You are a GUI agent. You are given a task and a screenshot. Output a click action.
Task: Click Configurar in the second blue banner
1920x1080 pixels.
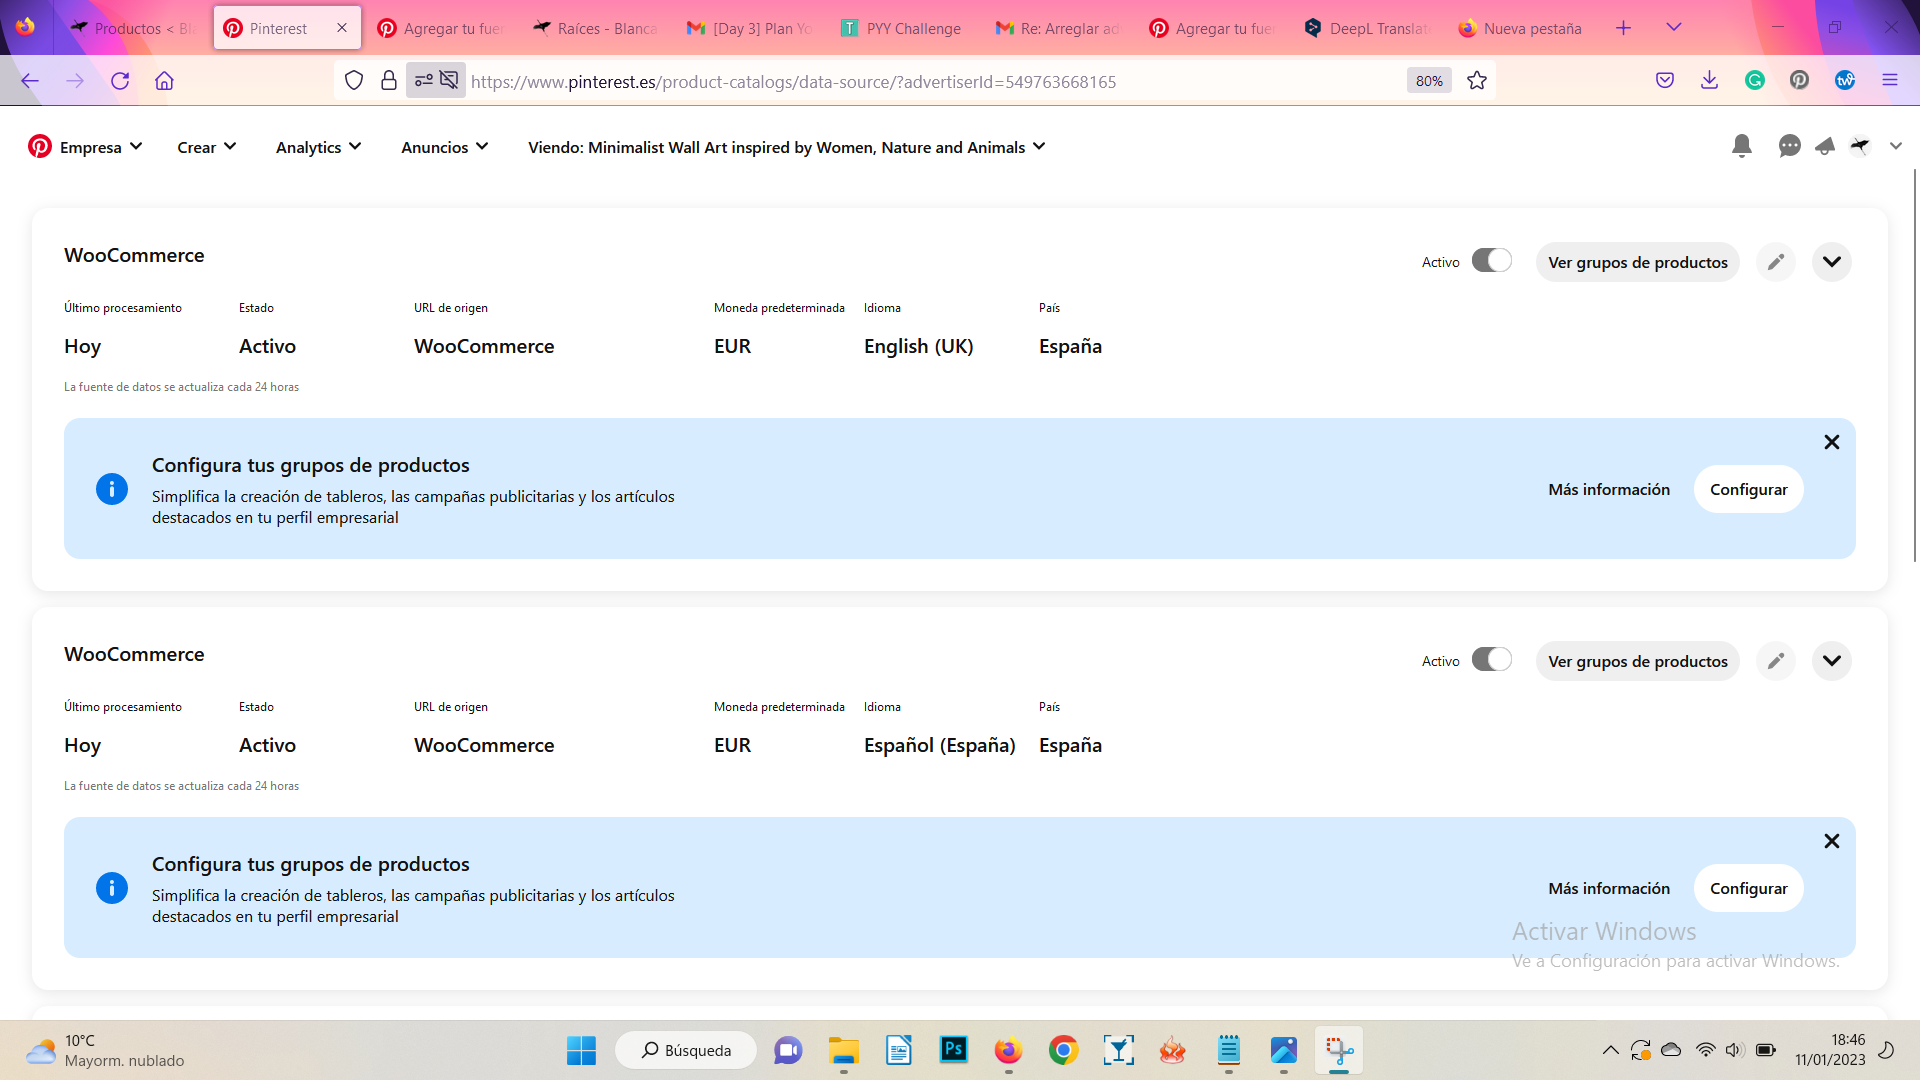[x=1748, y=888]
